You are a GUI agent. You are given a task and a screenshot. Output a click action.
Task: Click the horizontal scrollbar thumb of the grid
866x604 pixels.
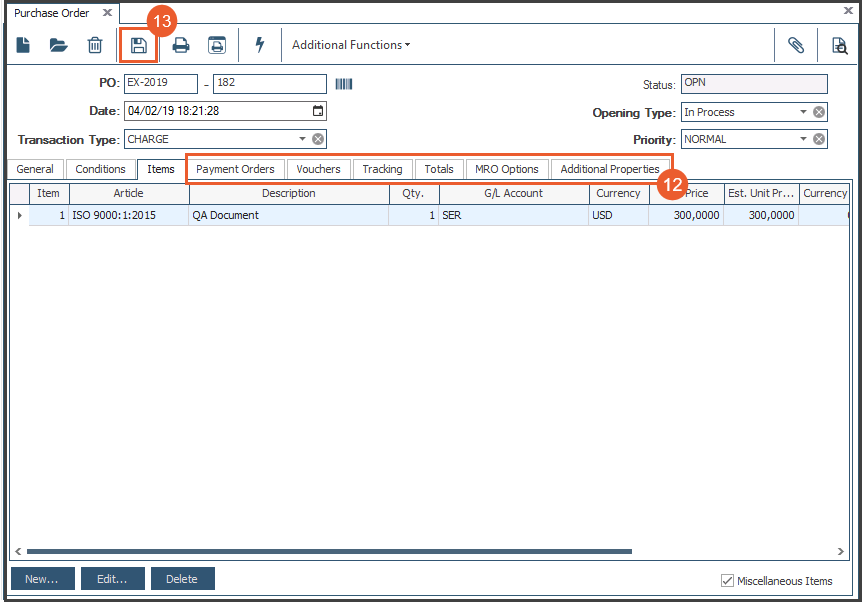tap(329, 551)
